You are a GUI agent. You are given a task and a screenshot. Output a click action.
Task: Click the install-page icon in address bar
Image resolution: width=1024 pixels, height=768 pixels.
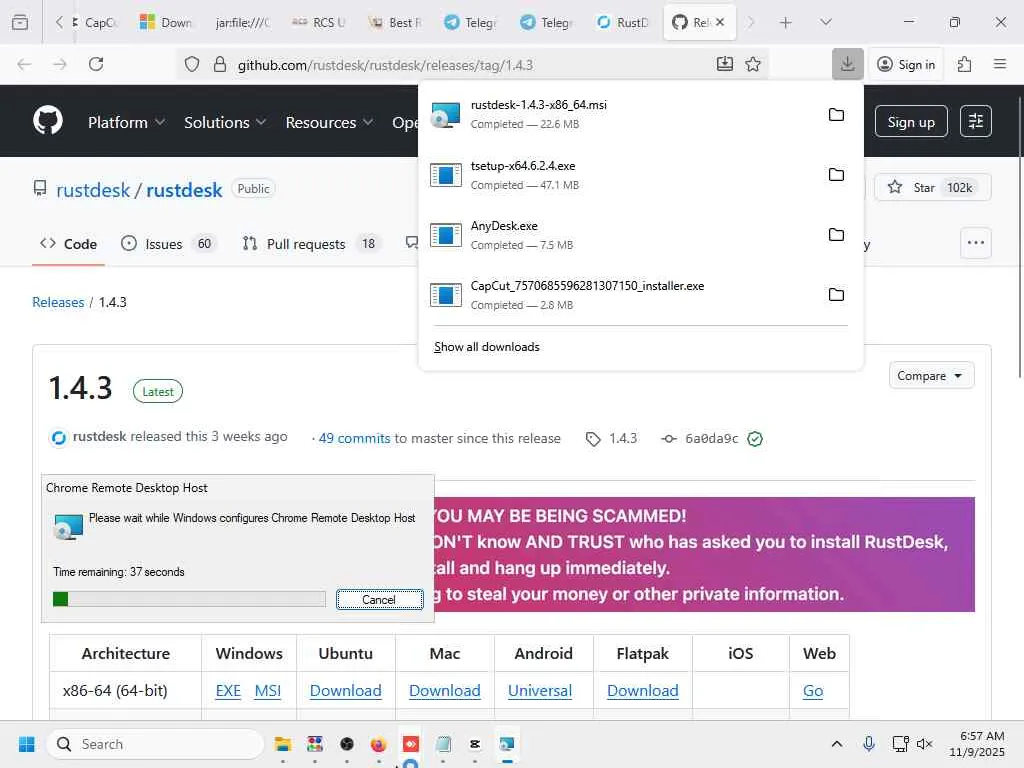coord(724,64)
